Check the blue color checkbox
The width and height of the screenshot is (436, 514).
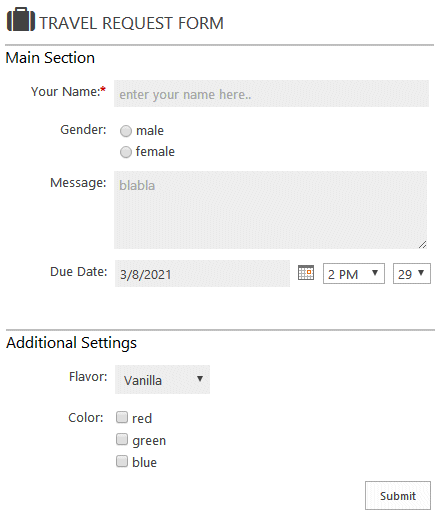coord(122,461)
